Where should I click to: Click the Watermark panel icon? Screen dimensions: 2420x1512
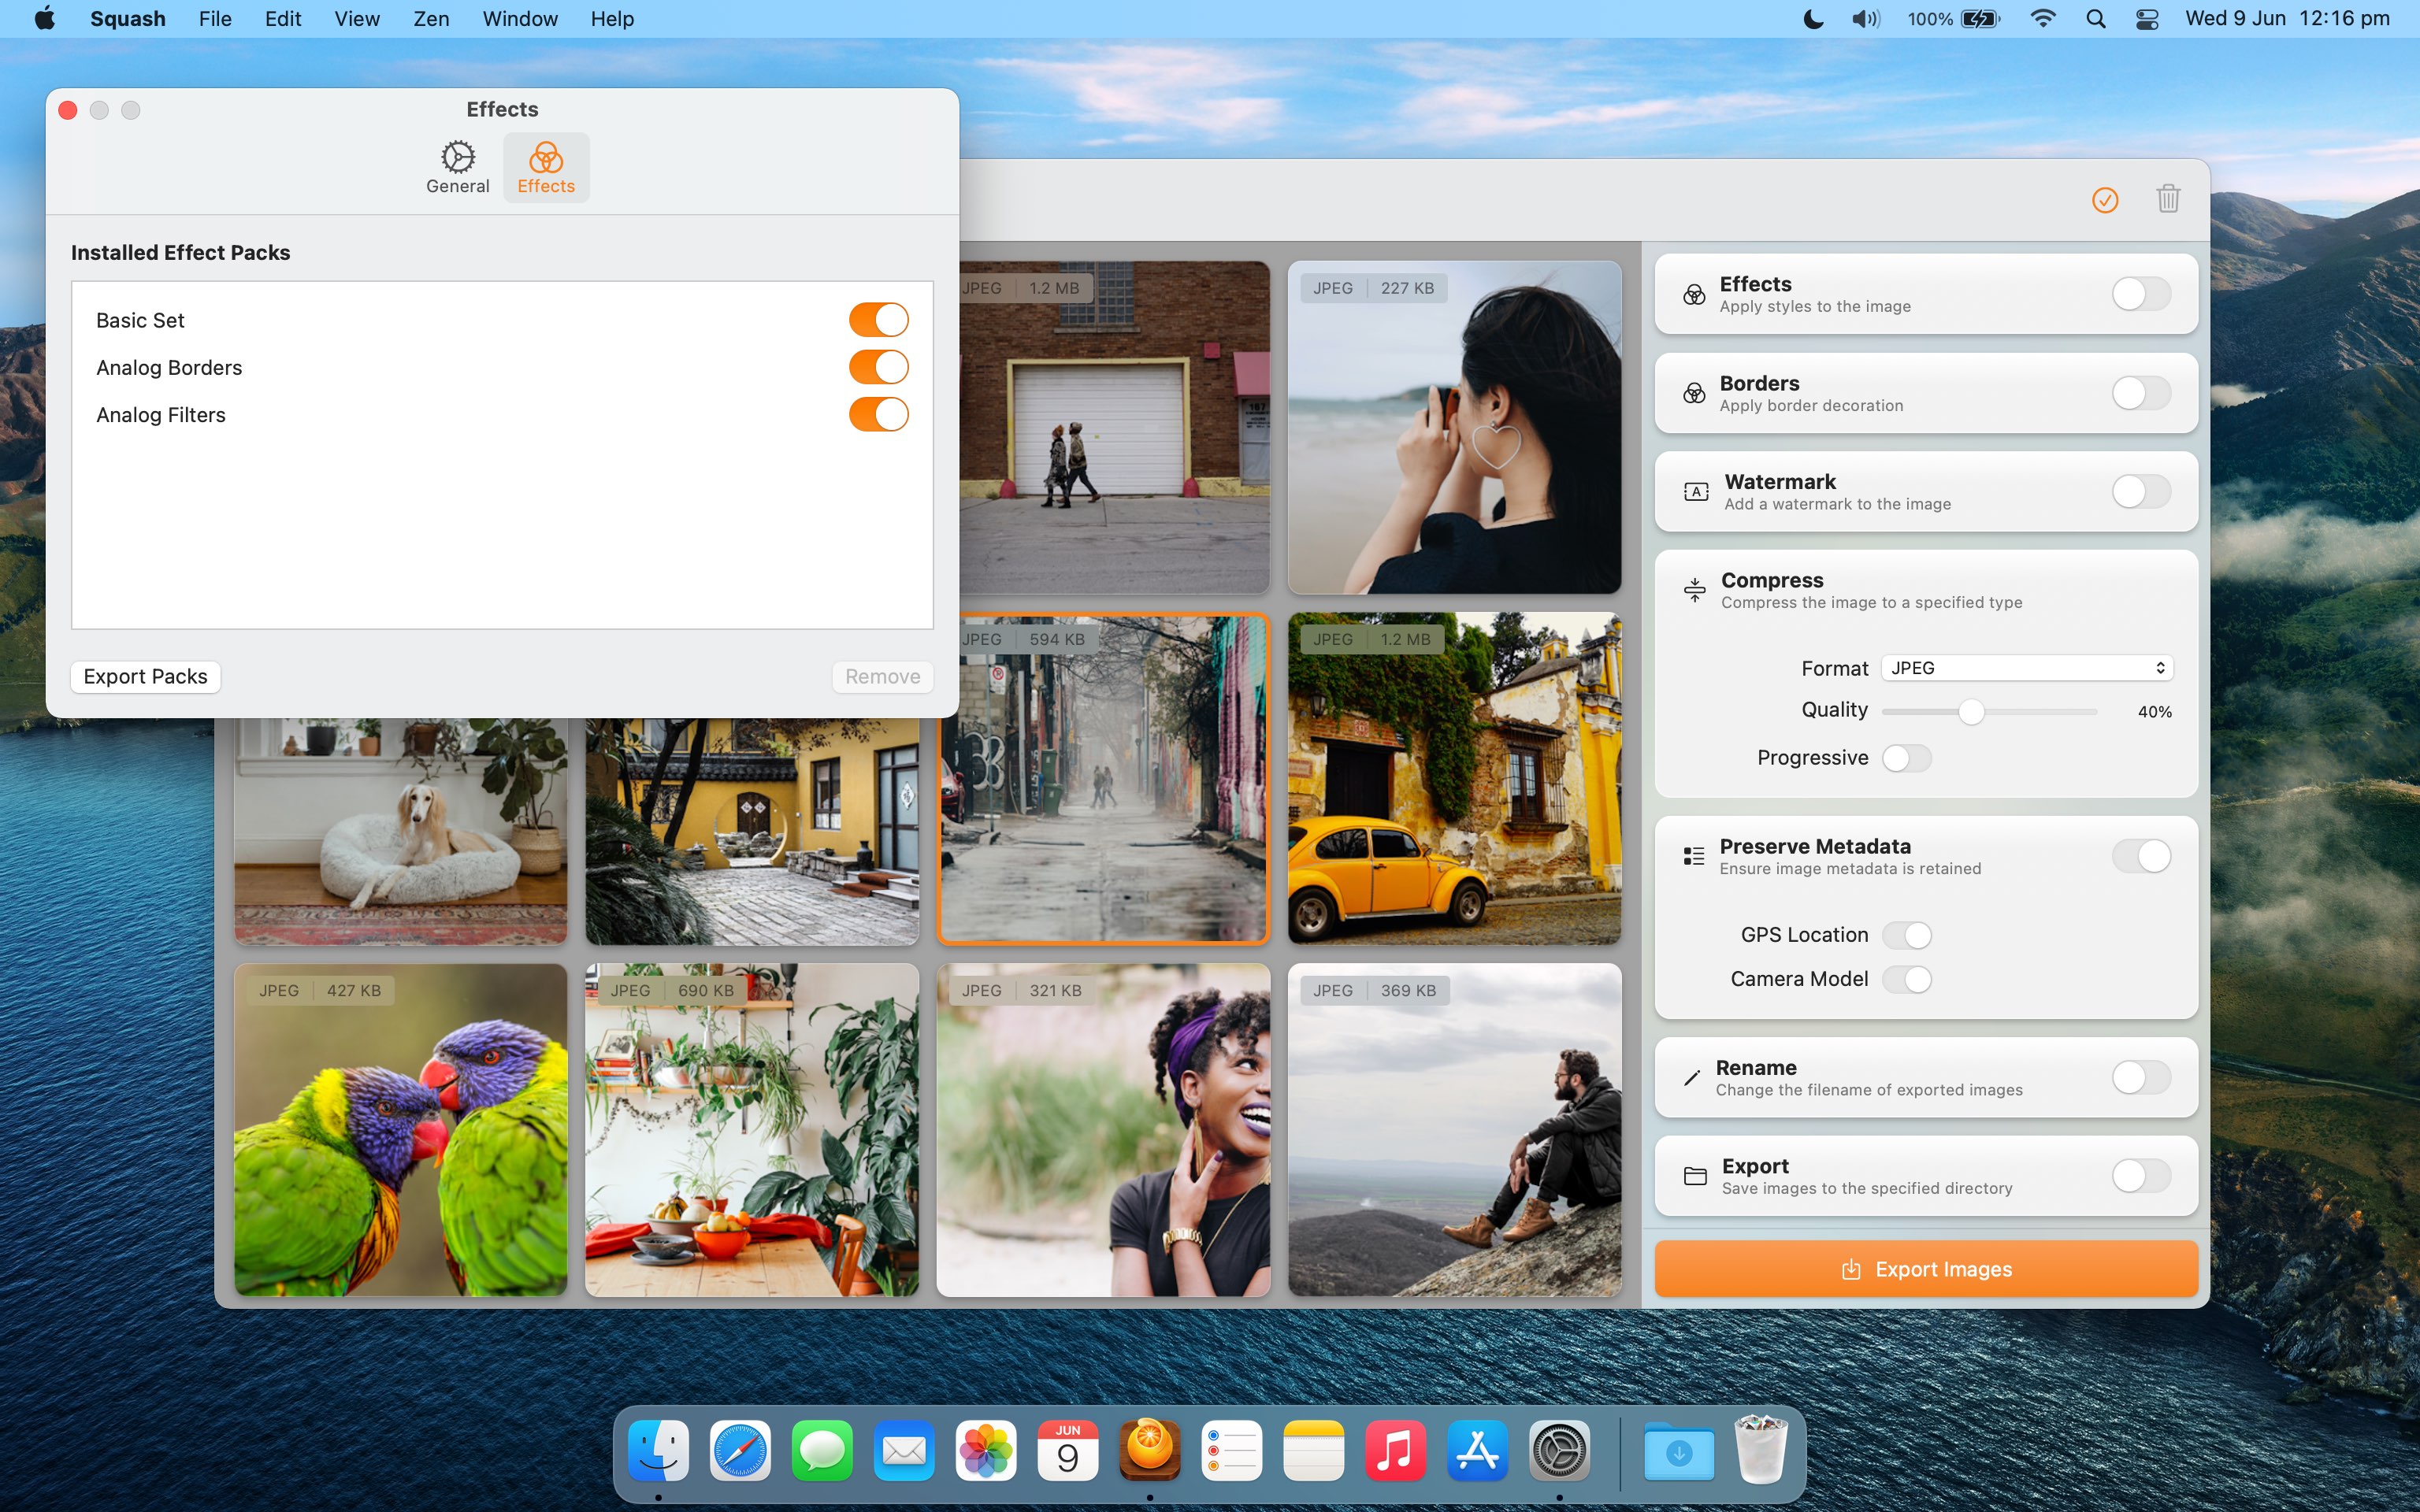(x=1696, y=491)
